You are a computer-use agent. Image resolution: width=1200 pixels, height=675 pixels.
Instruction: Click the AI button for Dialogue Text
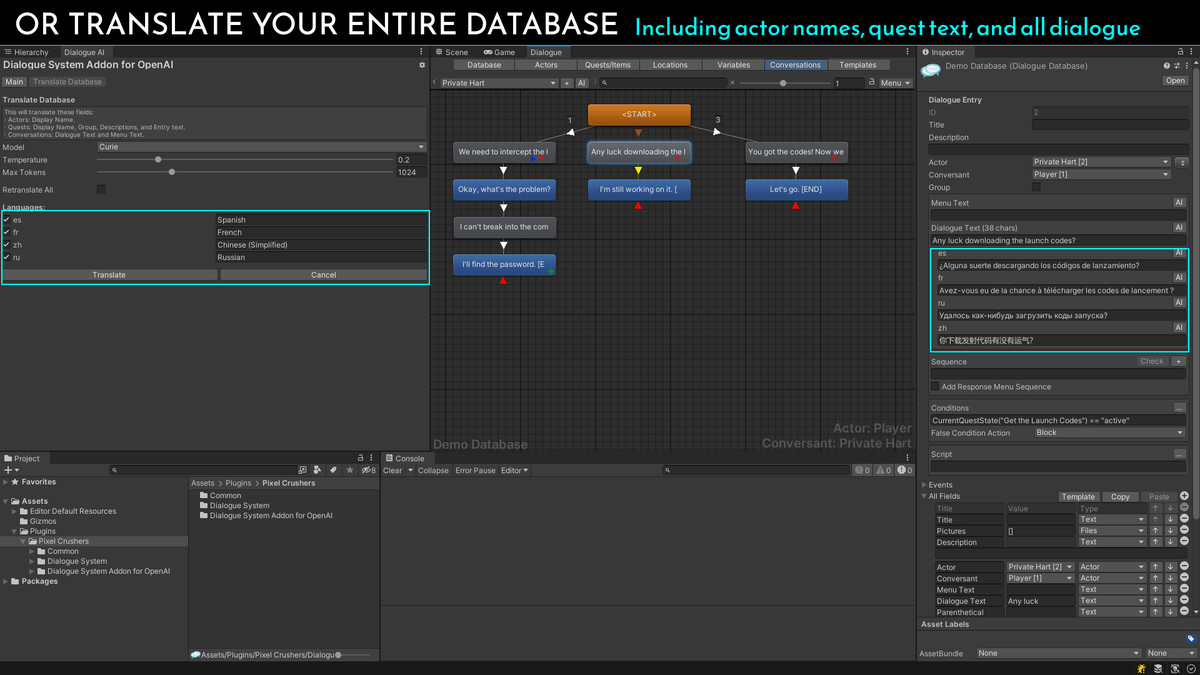tap(1179, 228)
